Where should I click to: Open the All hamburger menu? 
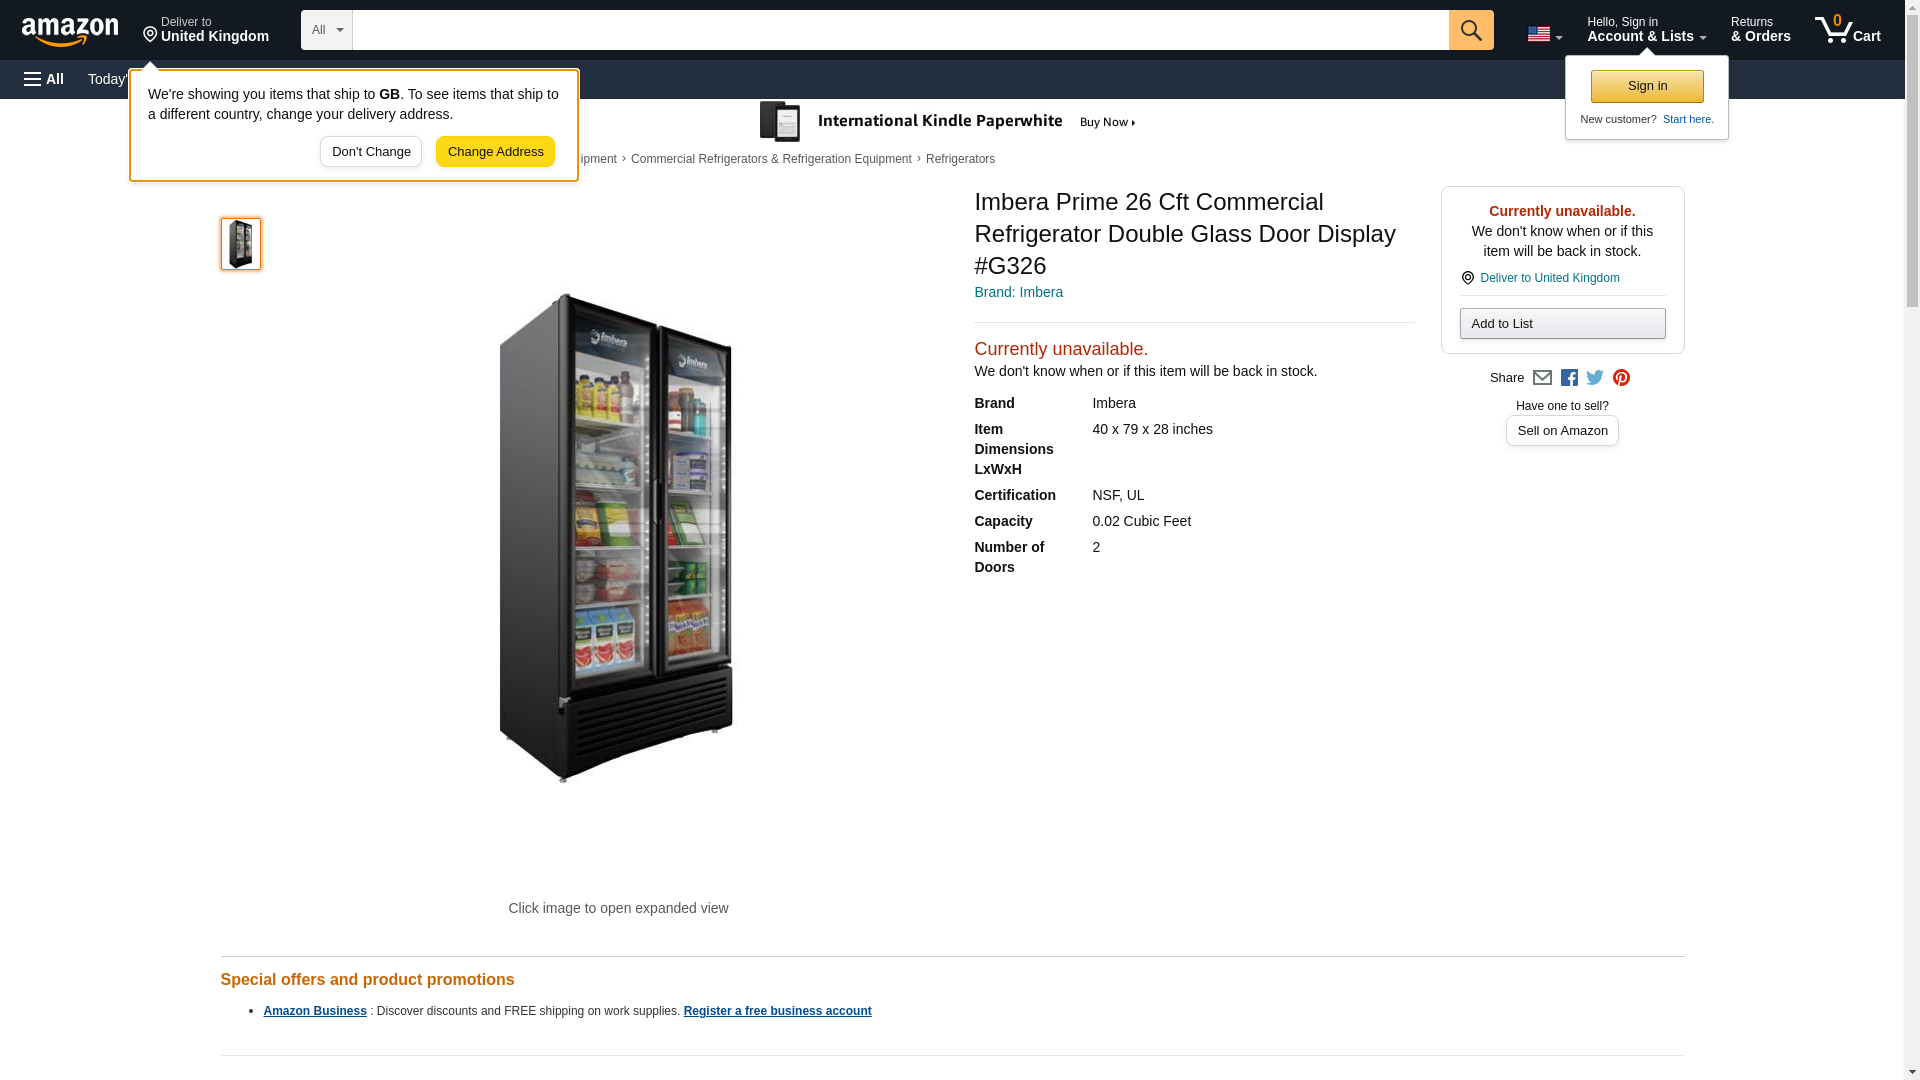(x=44, y=79)
